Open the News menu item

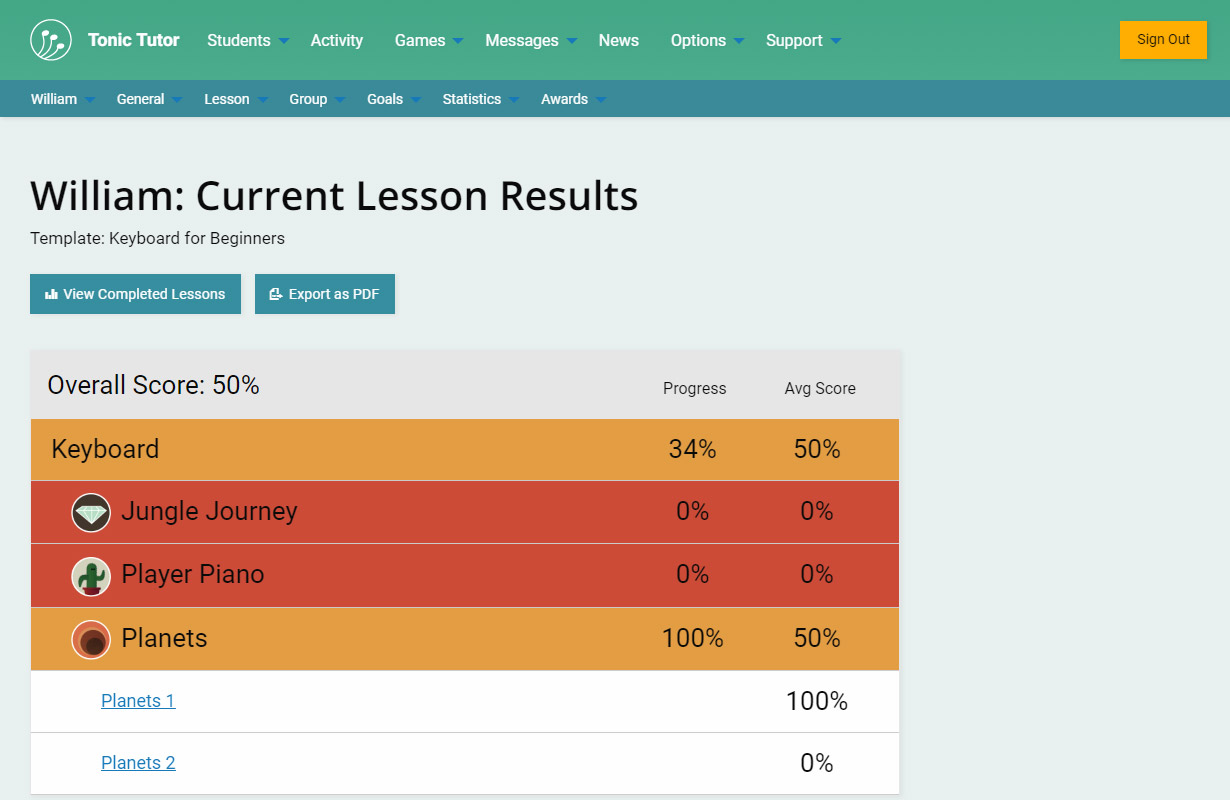pos(619,40)
